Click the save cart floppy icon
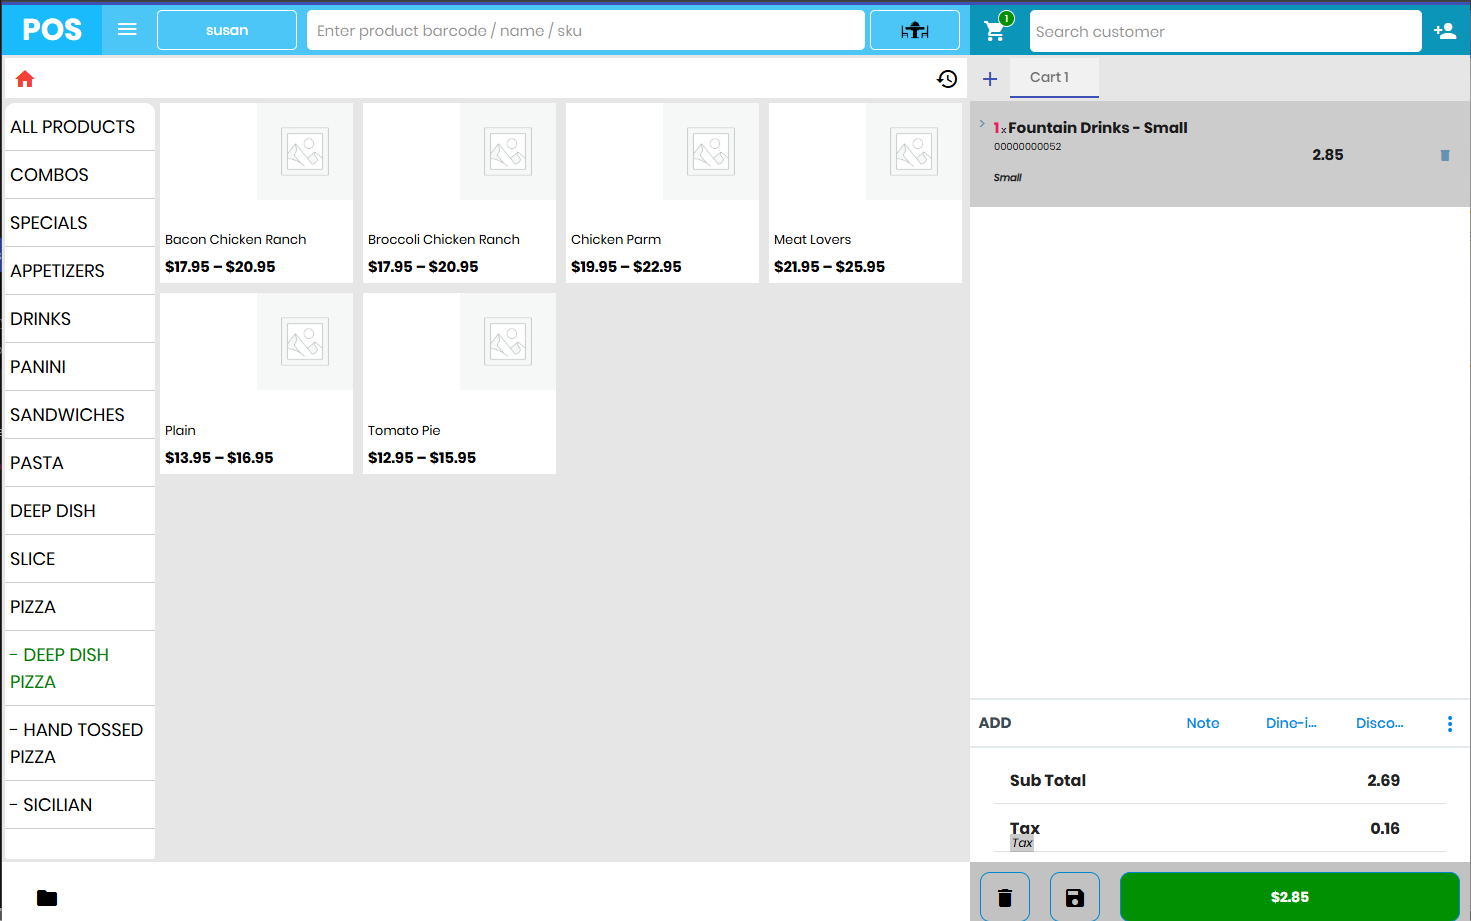This screenshot has height=921, width=1471. coord(1075,897)
